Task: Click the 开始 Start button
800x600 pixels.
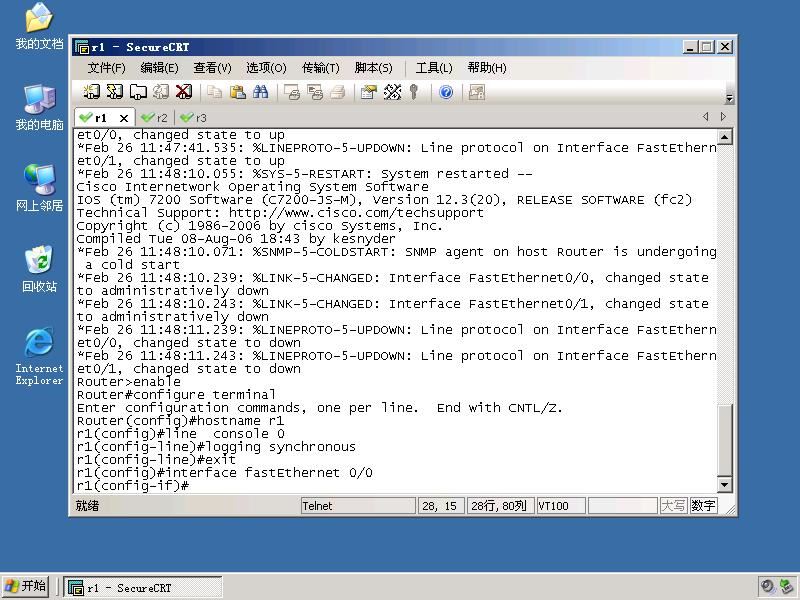Action: coord(26,587)
